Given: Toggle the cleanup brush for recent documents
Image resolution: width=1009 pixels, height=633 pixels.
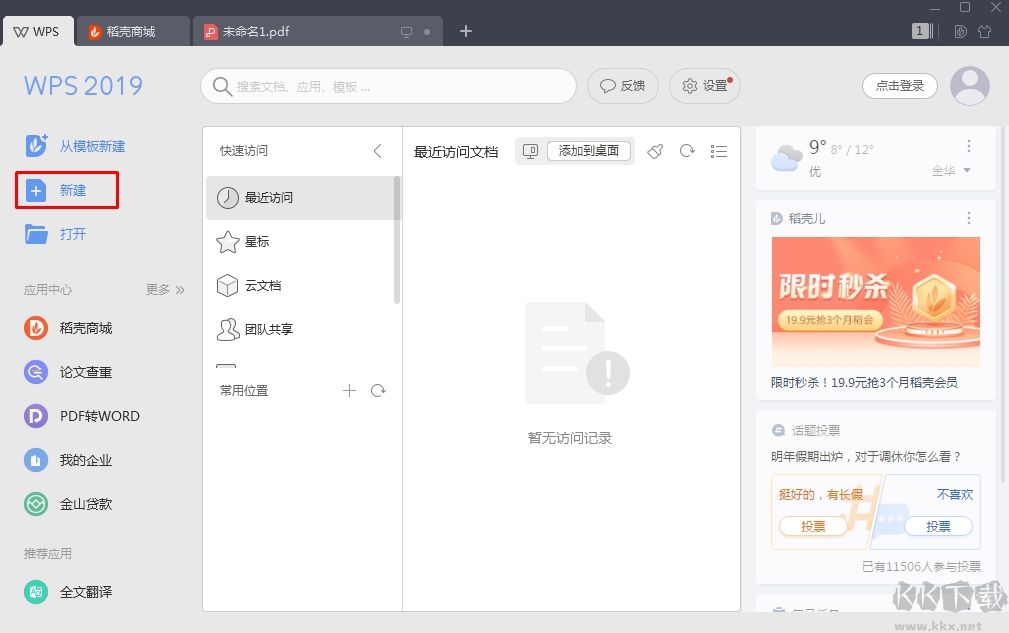Looking at the screenshot, I should coord(657,151).
